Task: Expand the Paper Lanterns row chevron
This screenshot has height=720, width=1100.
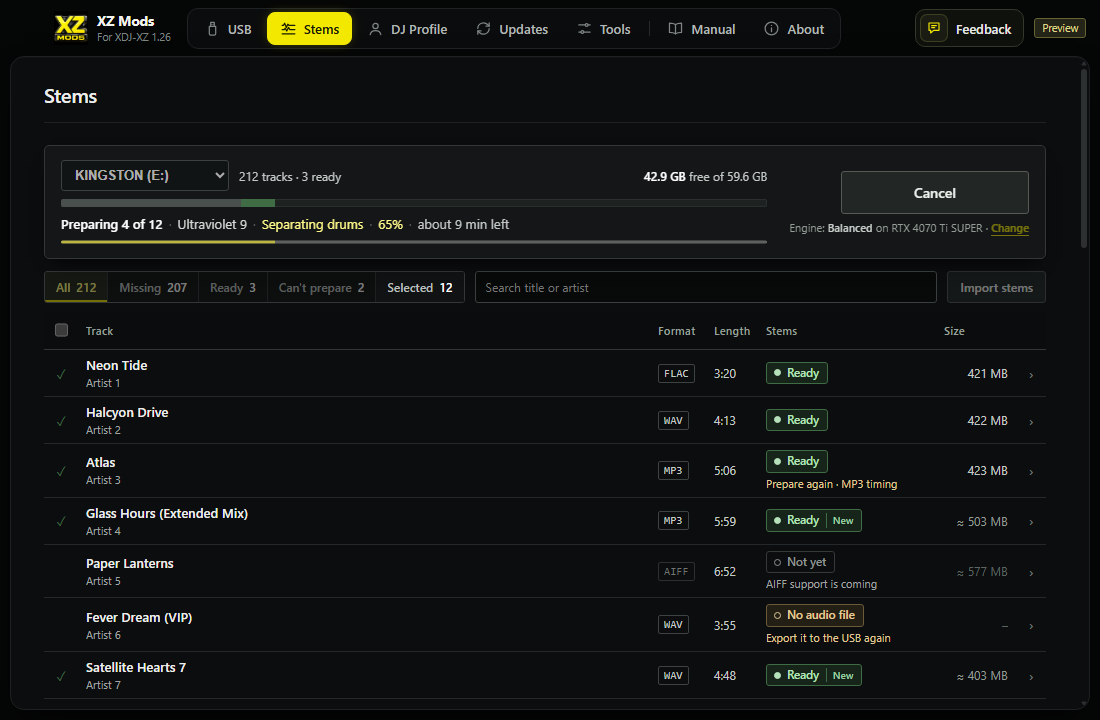Action: pos(1031,573)
